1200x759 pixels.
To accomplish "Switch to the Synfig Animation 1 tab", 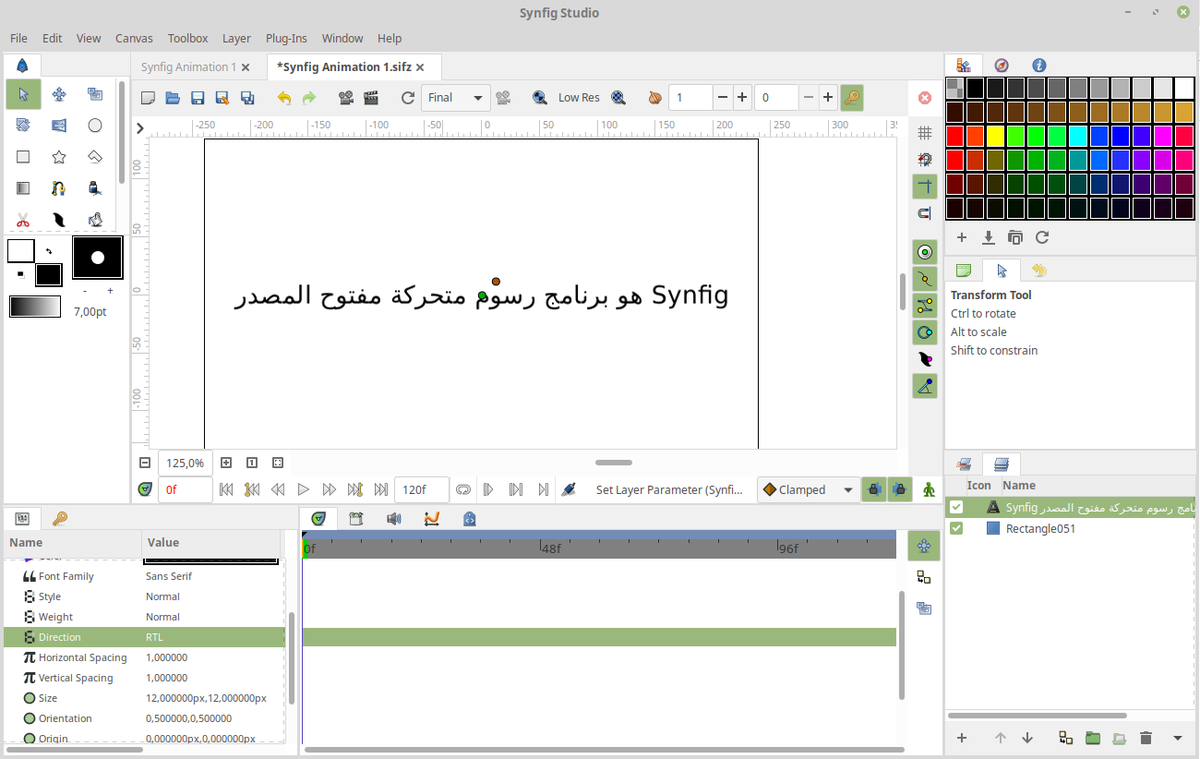I will 187,66.
